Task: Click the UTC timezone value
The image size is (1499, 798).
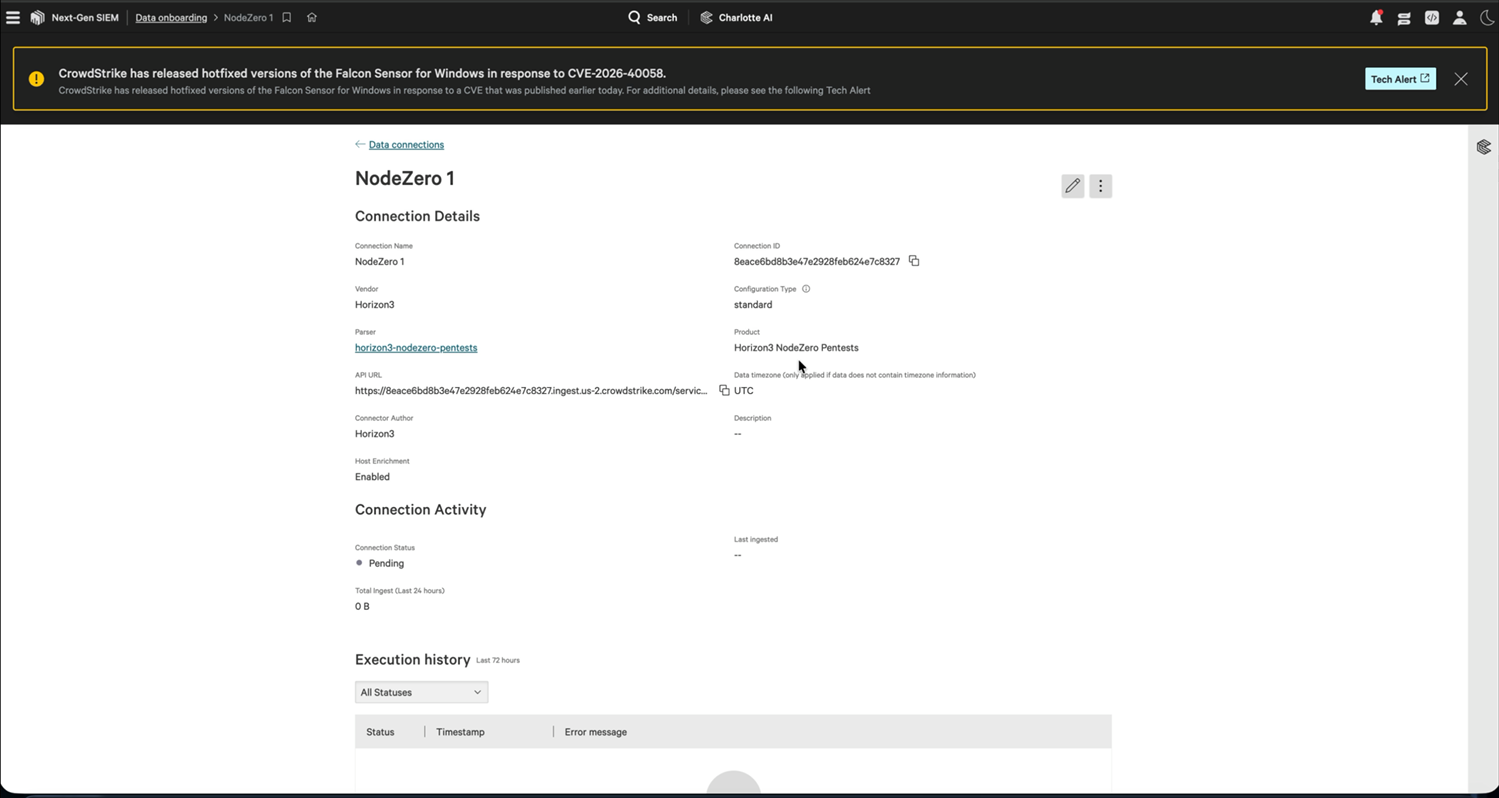Action: click(744, 391)
